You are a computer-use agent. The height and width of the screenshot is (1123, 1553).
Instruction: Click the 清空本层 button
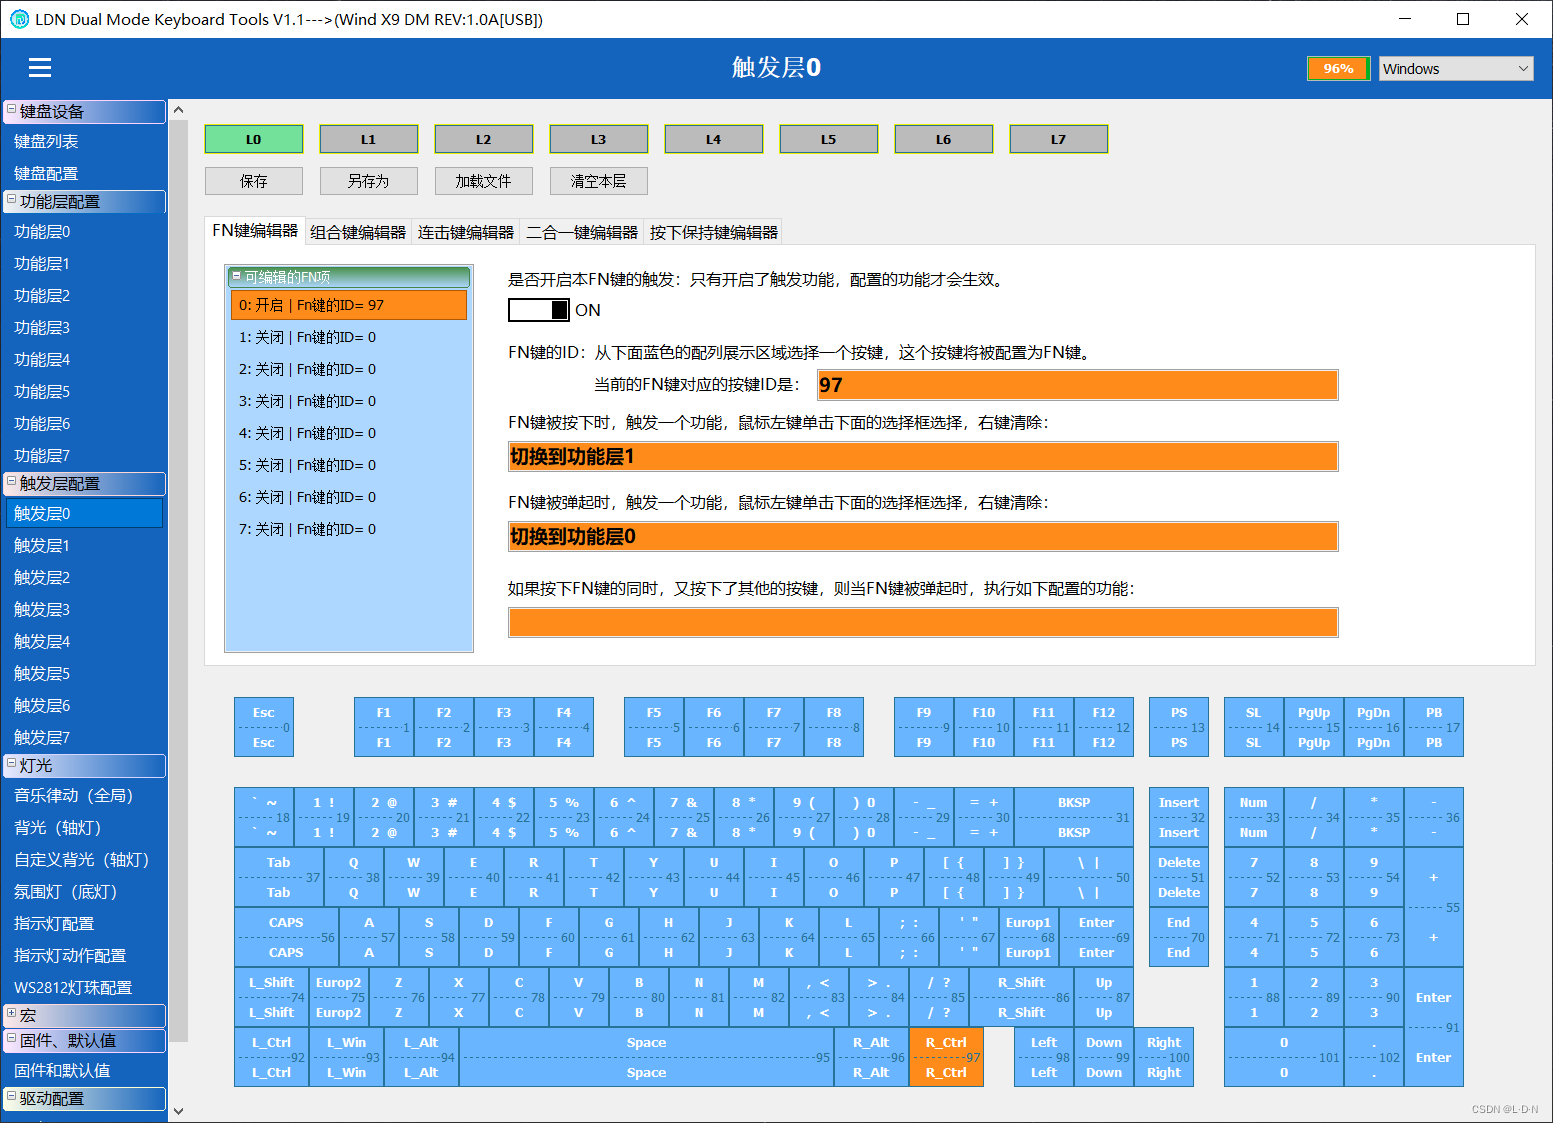tap(599, 181)
